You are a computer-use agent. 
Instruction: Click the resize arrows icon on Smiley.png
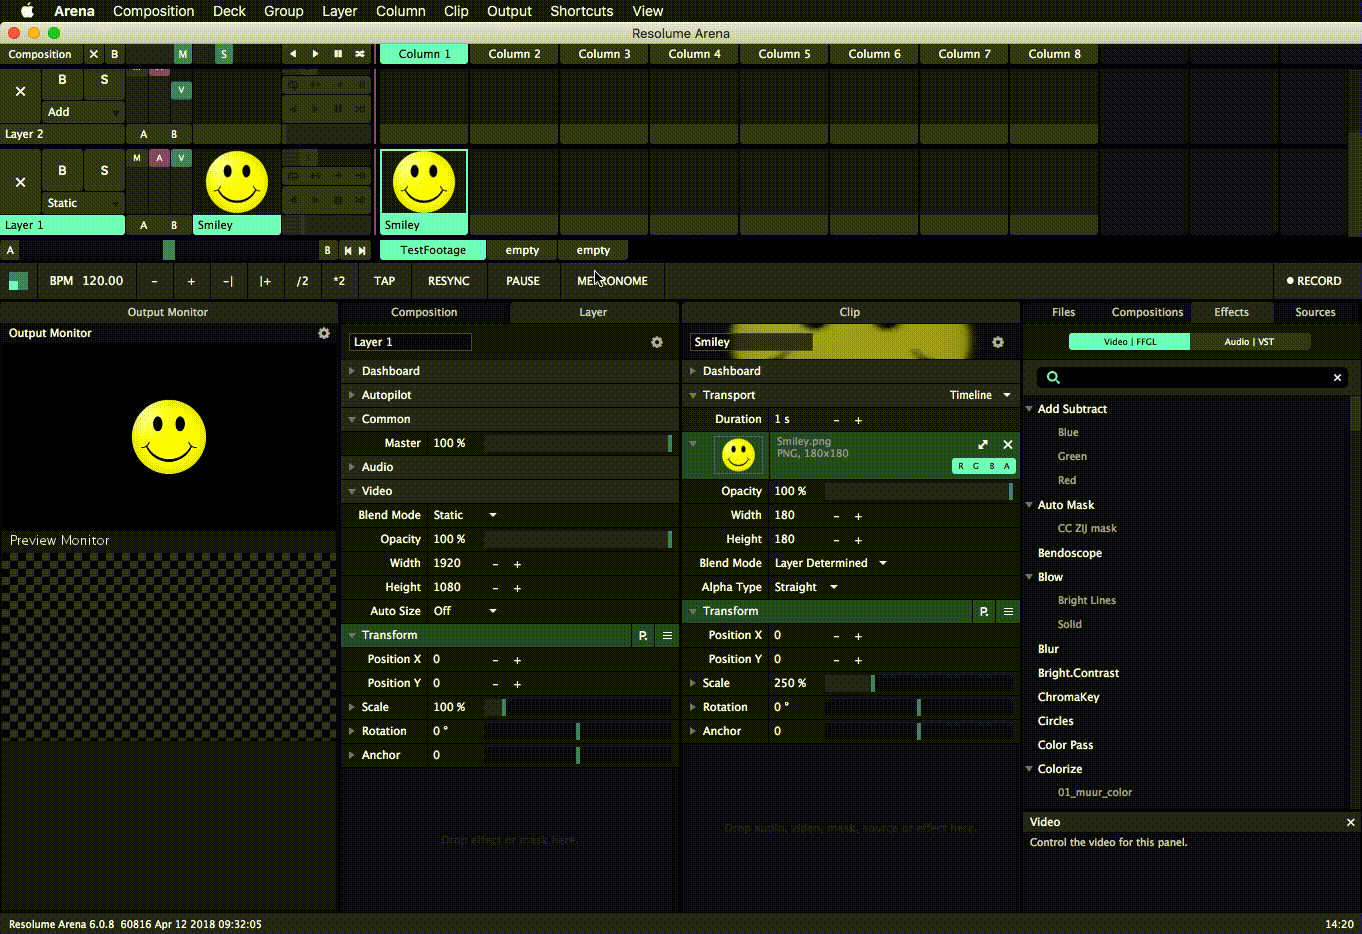983,444
